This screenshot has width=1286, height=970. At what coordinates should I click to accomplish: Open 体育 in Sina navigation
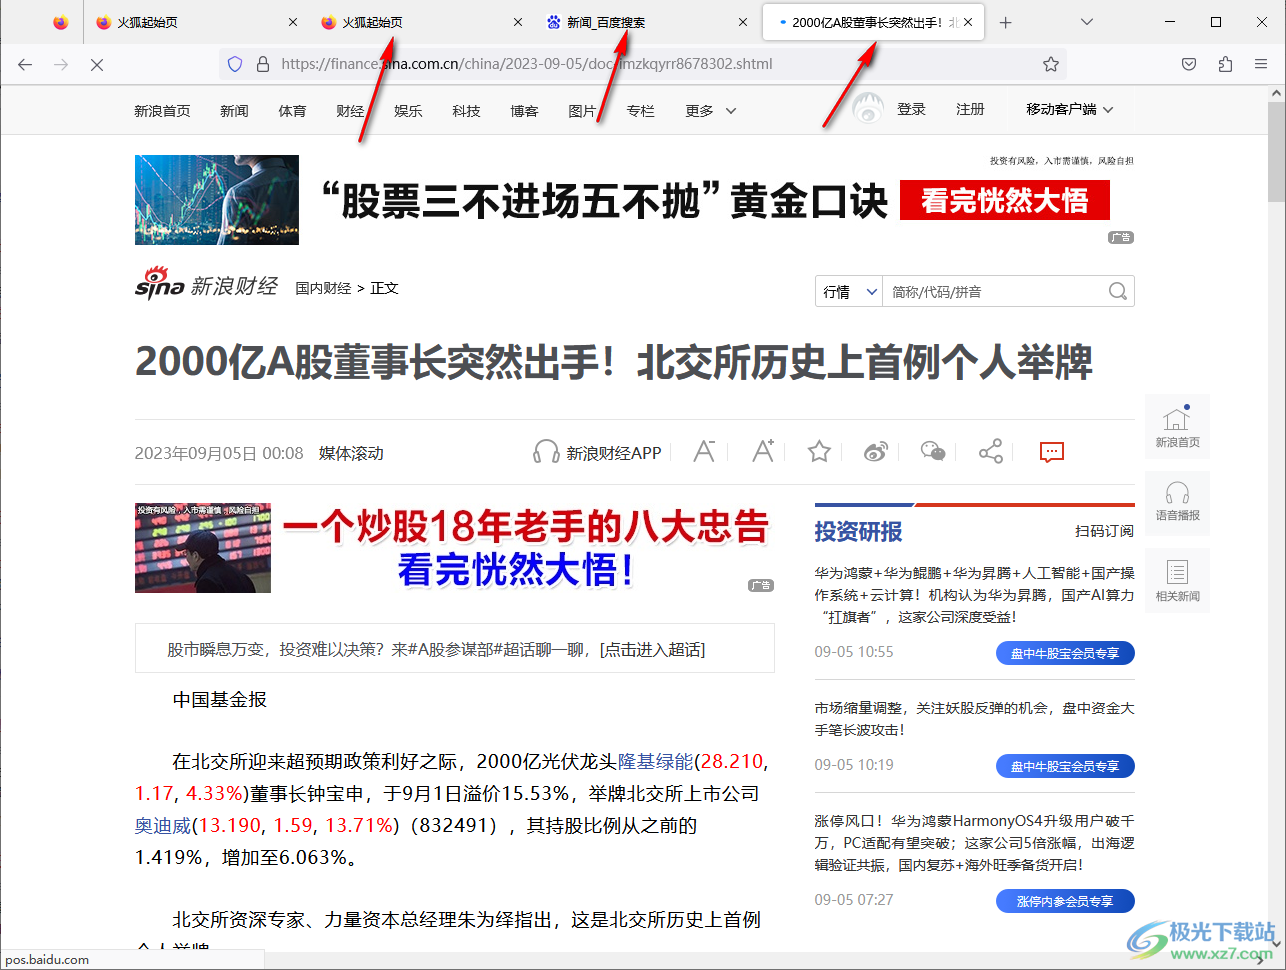point(292,111)
